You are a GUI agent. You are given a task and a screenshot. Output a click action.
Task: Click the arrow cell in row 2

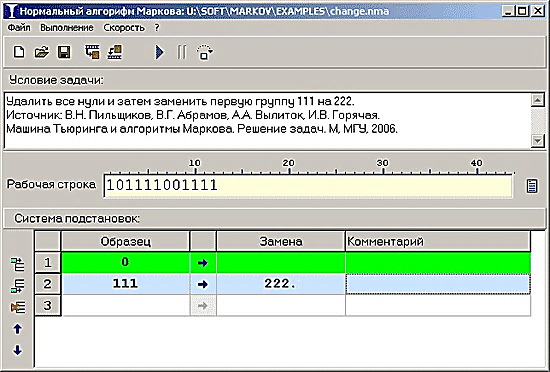click(x=203, y=284)
